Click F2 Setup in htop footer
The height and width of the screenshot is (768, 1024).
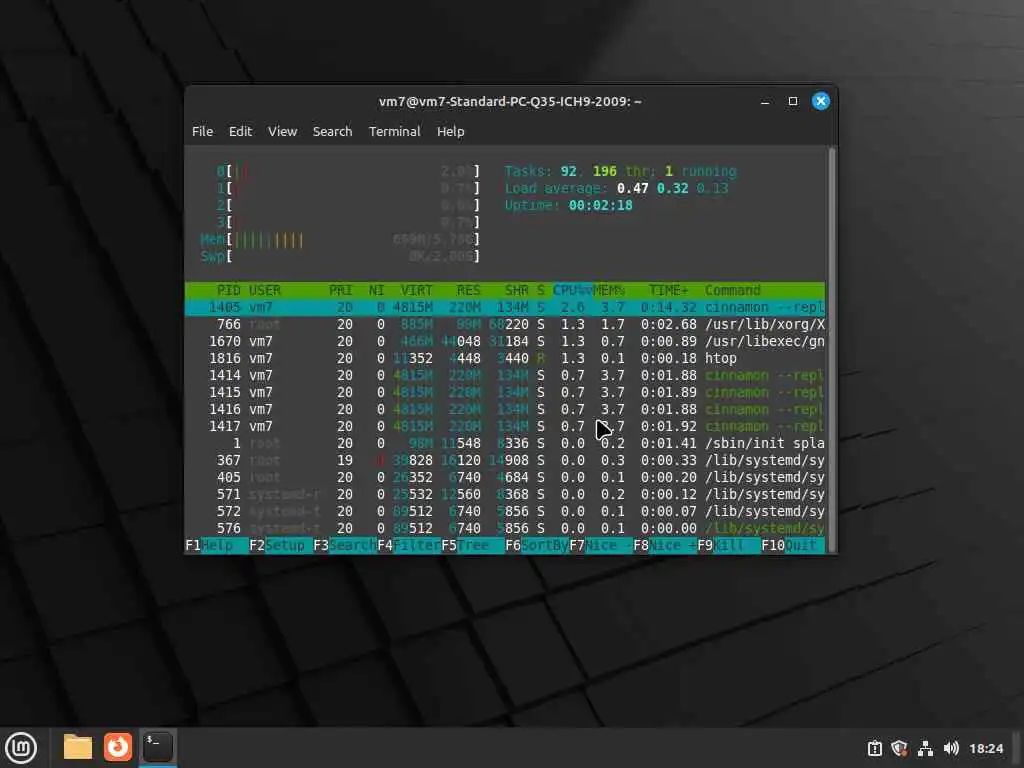pyautogui.click(x=281, y=545)
